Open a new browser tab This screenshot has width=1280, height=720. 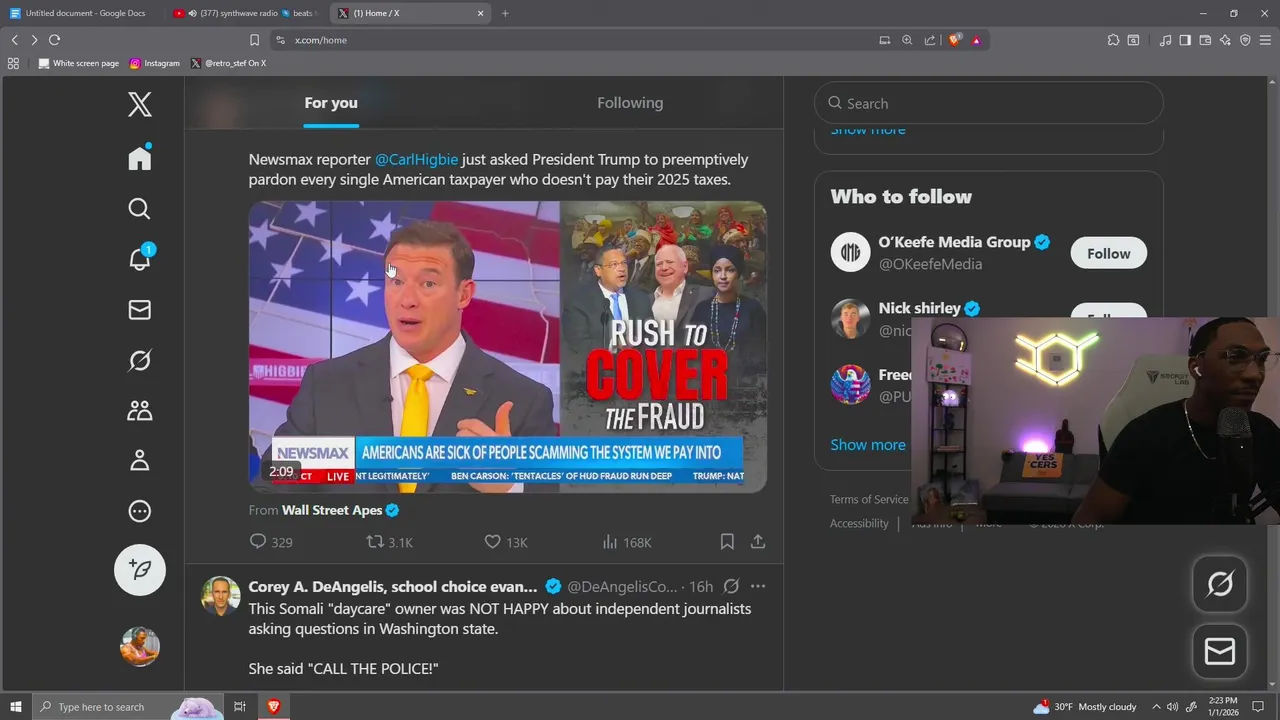click(x=505, y=13)
